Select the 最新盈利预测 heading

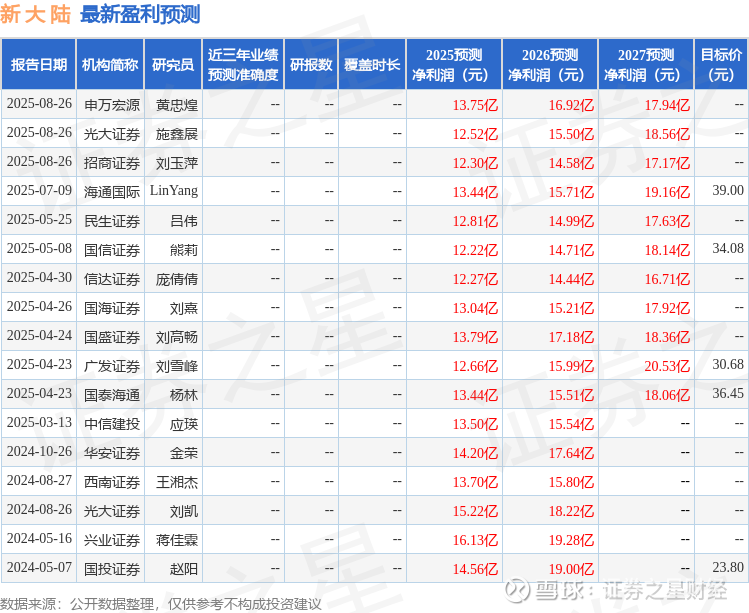(140, 15)
